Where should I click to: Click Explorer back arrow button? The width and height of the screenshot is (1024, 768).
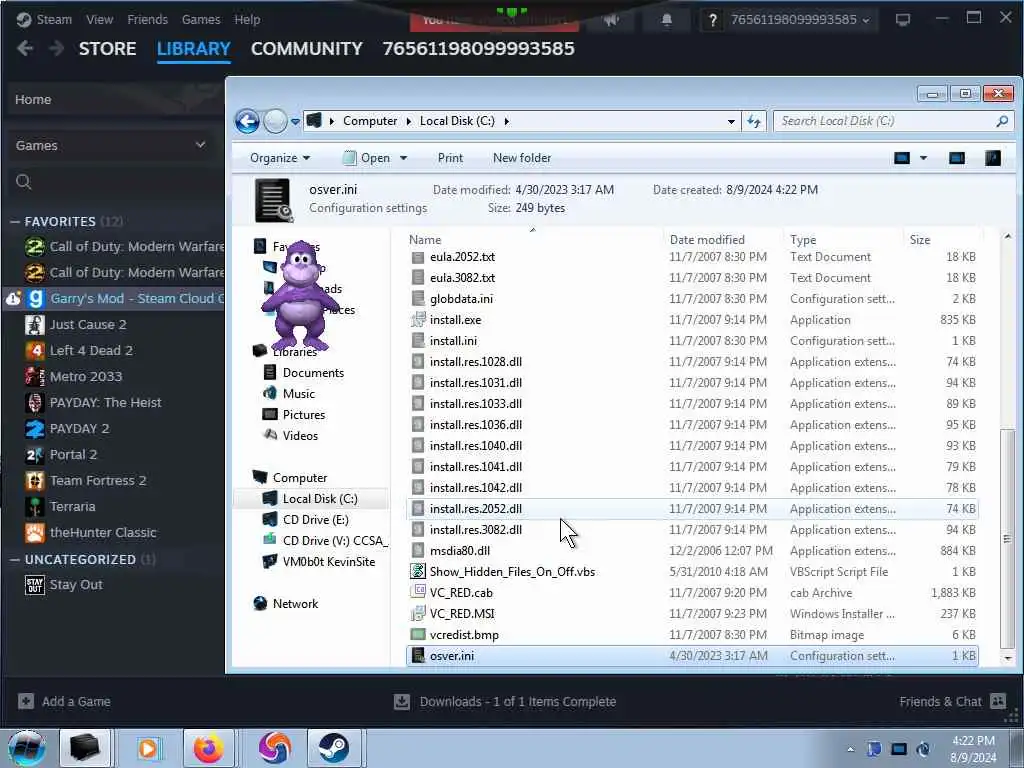pos(248,121)
